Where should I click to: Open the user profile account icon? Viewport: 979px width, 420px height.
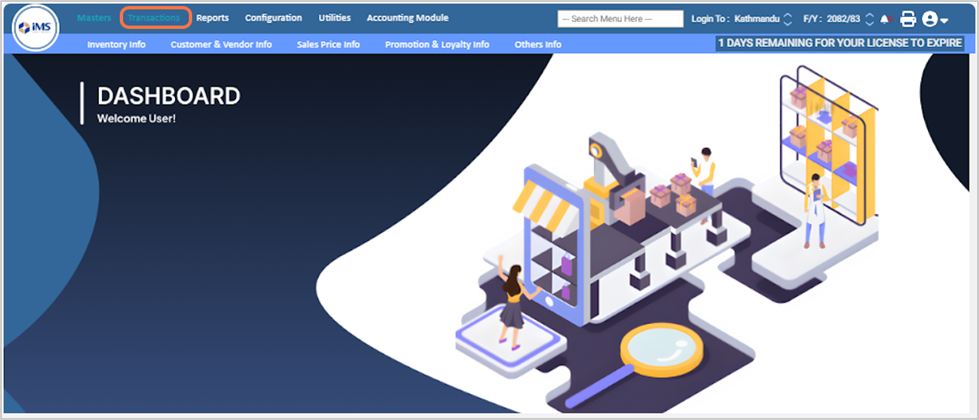click(x=930, y=18)
